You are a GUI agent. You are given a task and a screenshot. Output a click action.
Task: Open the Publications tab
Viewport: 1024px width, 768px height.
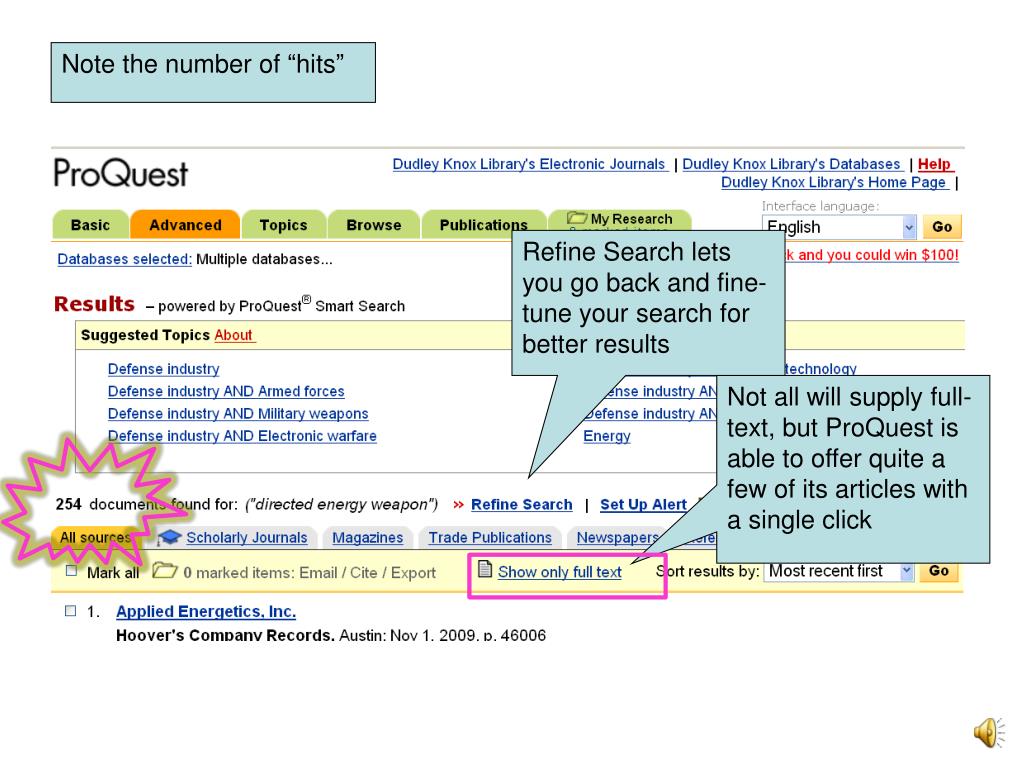tap(483, 225)
